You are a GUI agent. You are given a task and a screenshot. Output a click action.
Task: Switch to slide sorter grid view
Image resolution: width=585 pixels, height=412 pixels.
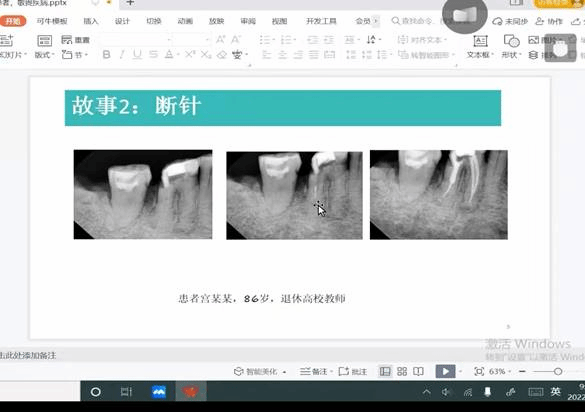coord(402,371)
